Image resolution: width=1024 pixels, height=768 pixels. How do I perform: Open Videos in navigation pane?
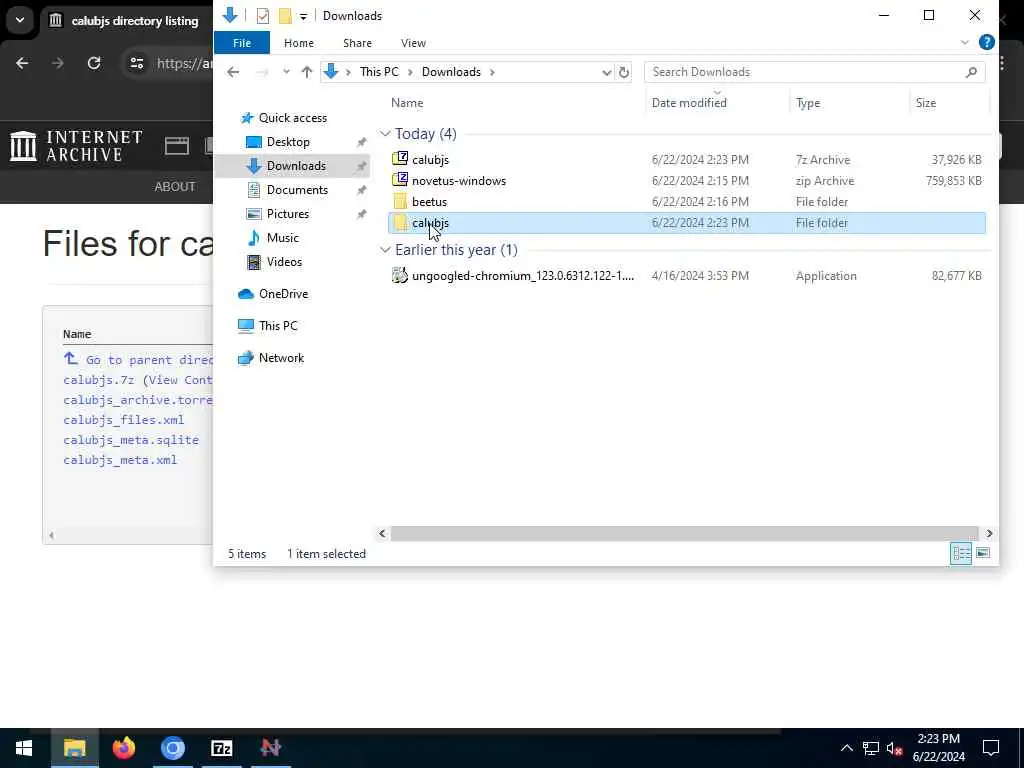[x=284, y=262]
